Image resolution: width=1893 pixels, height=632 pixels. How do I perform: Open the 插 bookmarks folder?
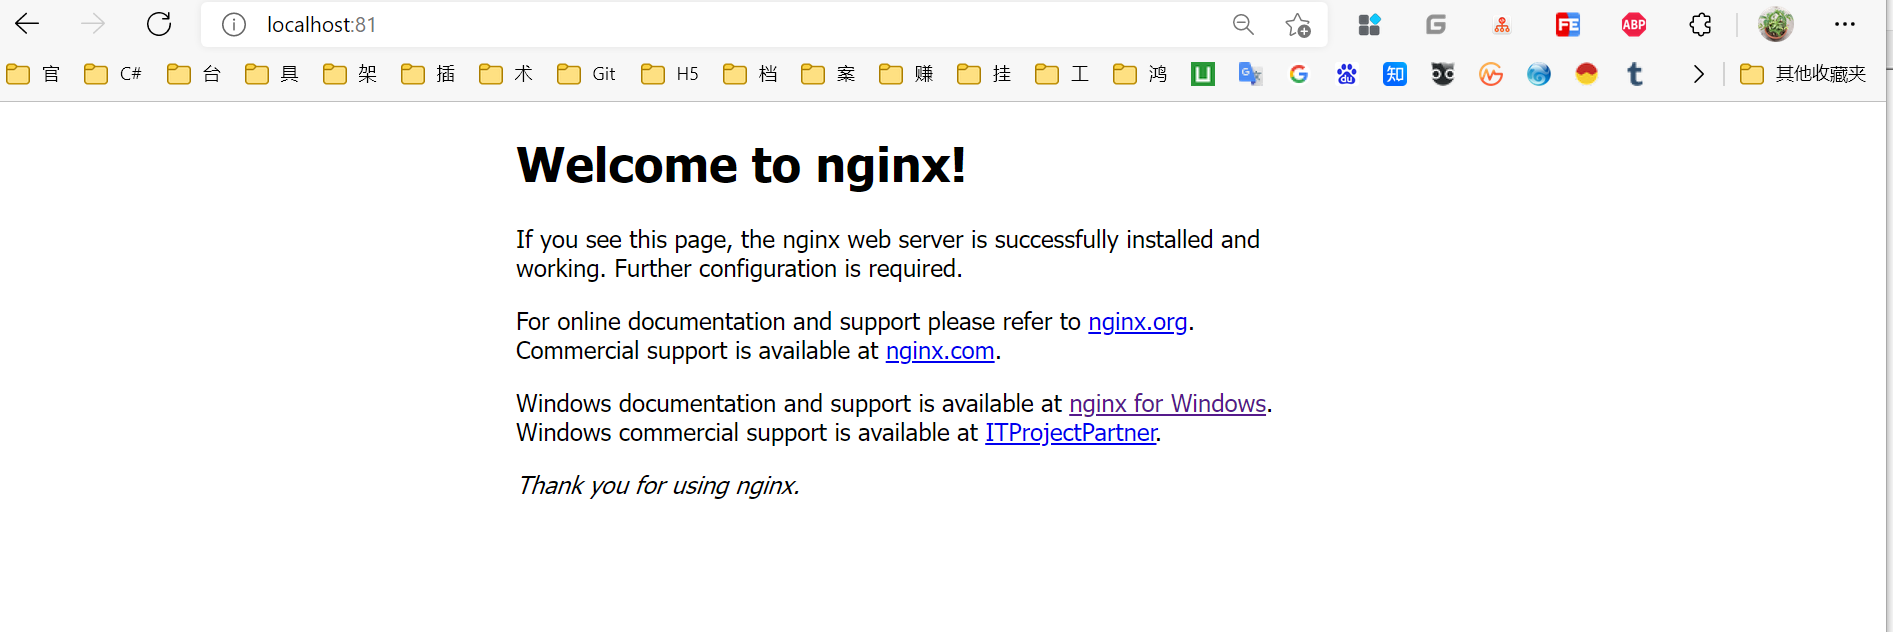point(428,74)
